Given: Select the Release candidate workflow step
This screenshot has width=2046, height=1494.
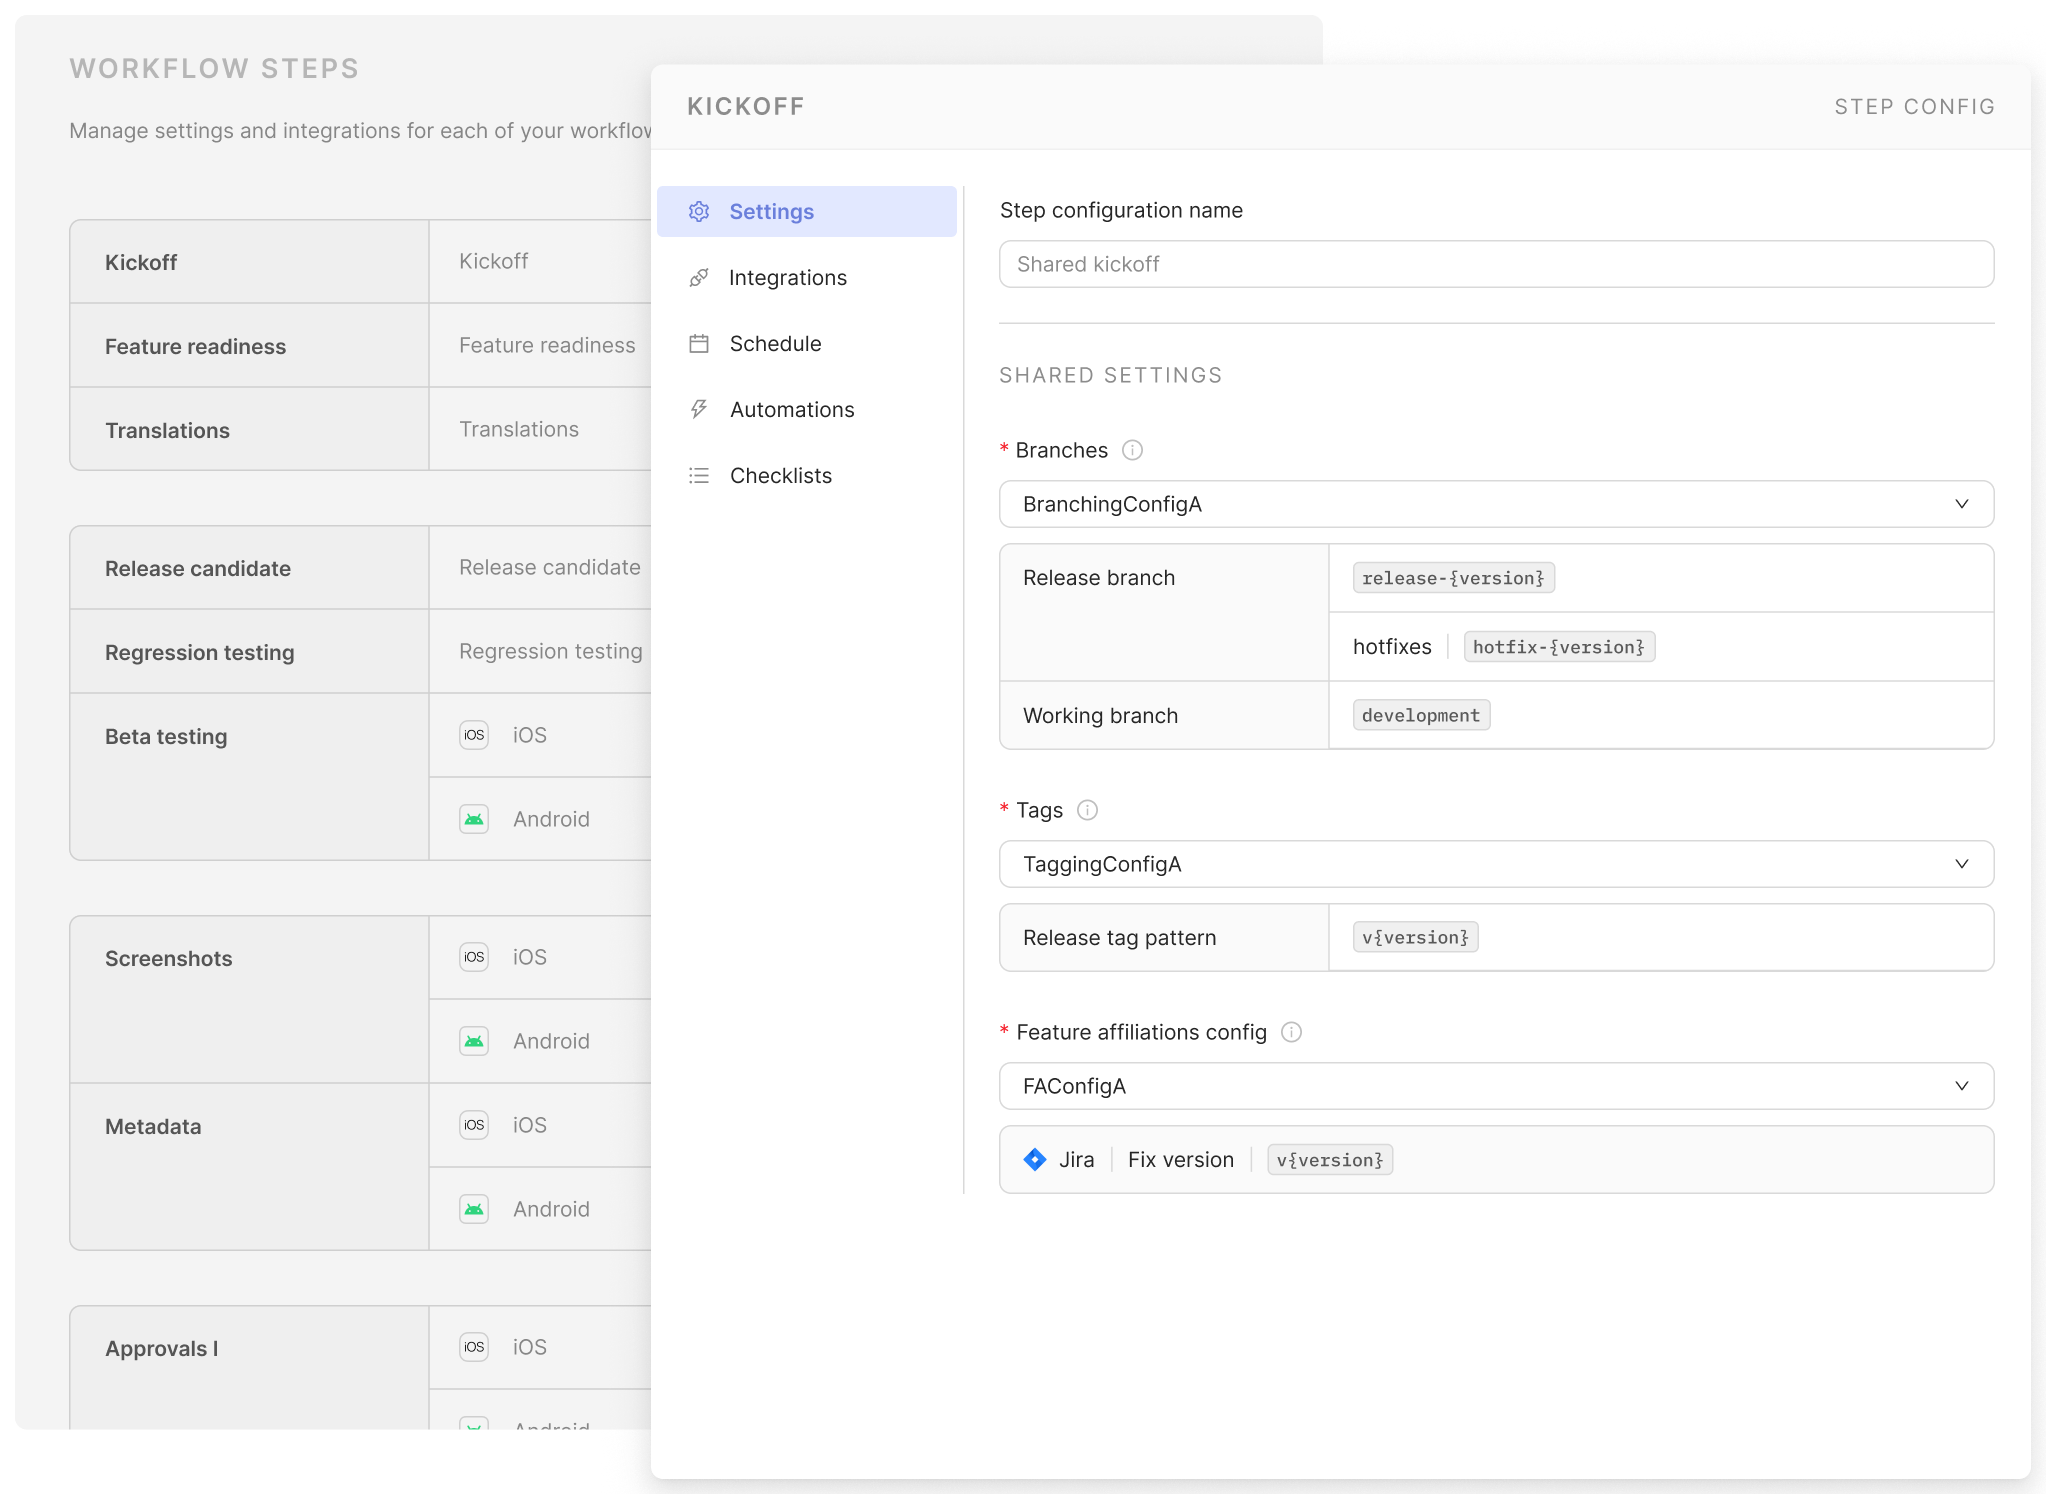Looking at the screenshot, I should point(198,568).
